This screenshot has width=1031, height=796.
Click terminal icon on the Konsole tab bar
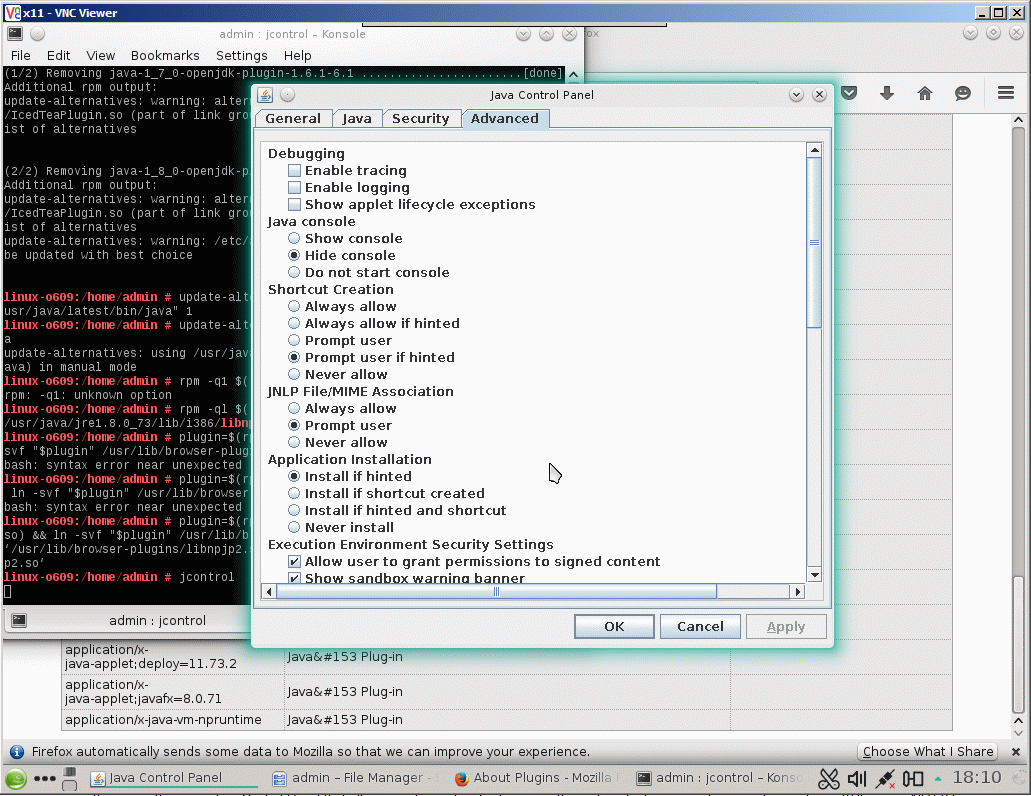tap(19, 620)
